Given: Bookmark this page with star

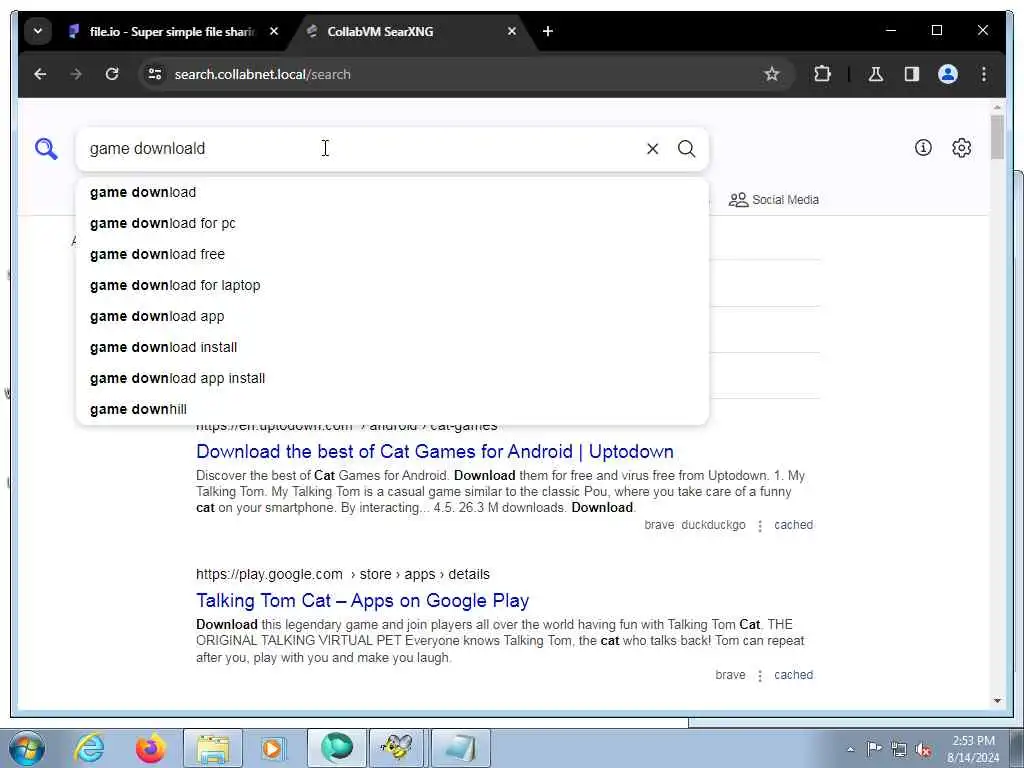Looking at the screenshot, I should point(772,74).
